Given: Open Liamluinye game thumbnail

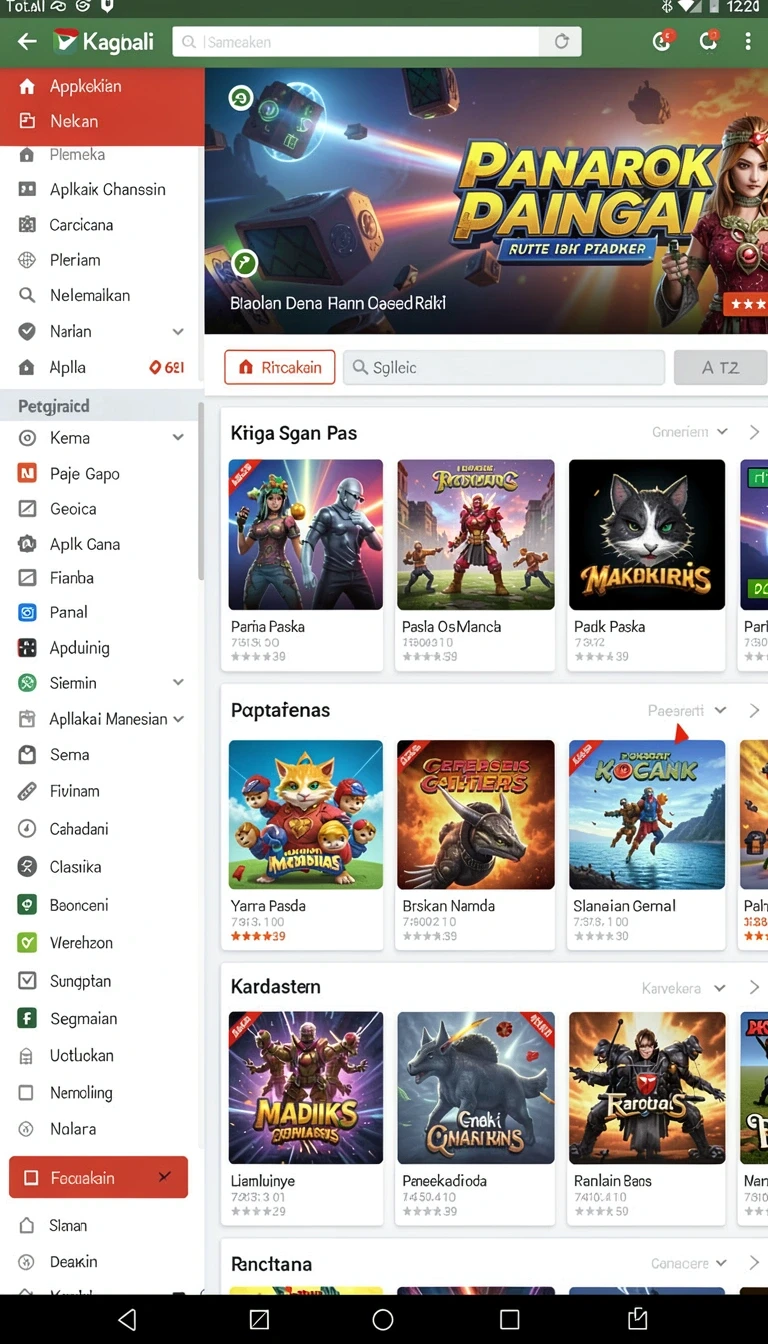Looking at the screenshot, I should tap(306, 1088).
